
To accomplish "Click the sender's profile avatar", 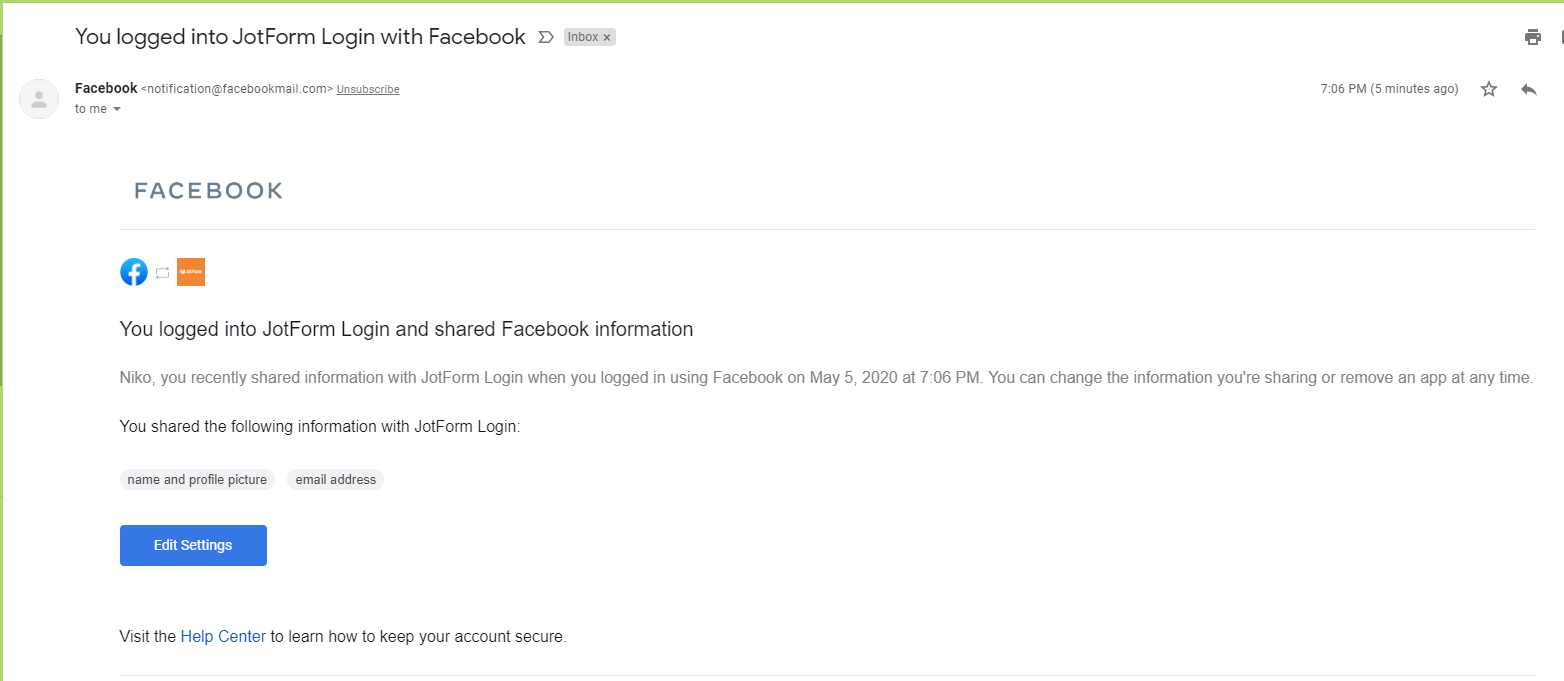I will [x=38, y=99].
